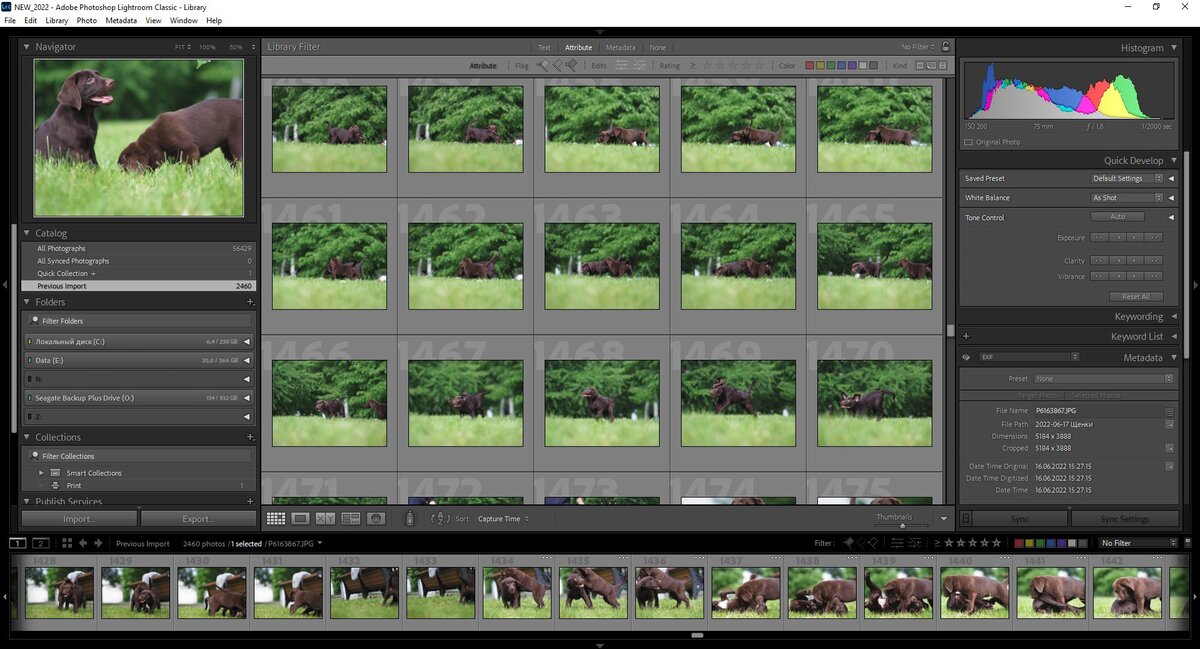This screenshot has width=1200, height=649.
Task: Click Auto tone button
Action: pos(1117,217)
